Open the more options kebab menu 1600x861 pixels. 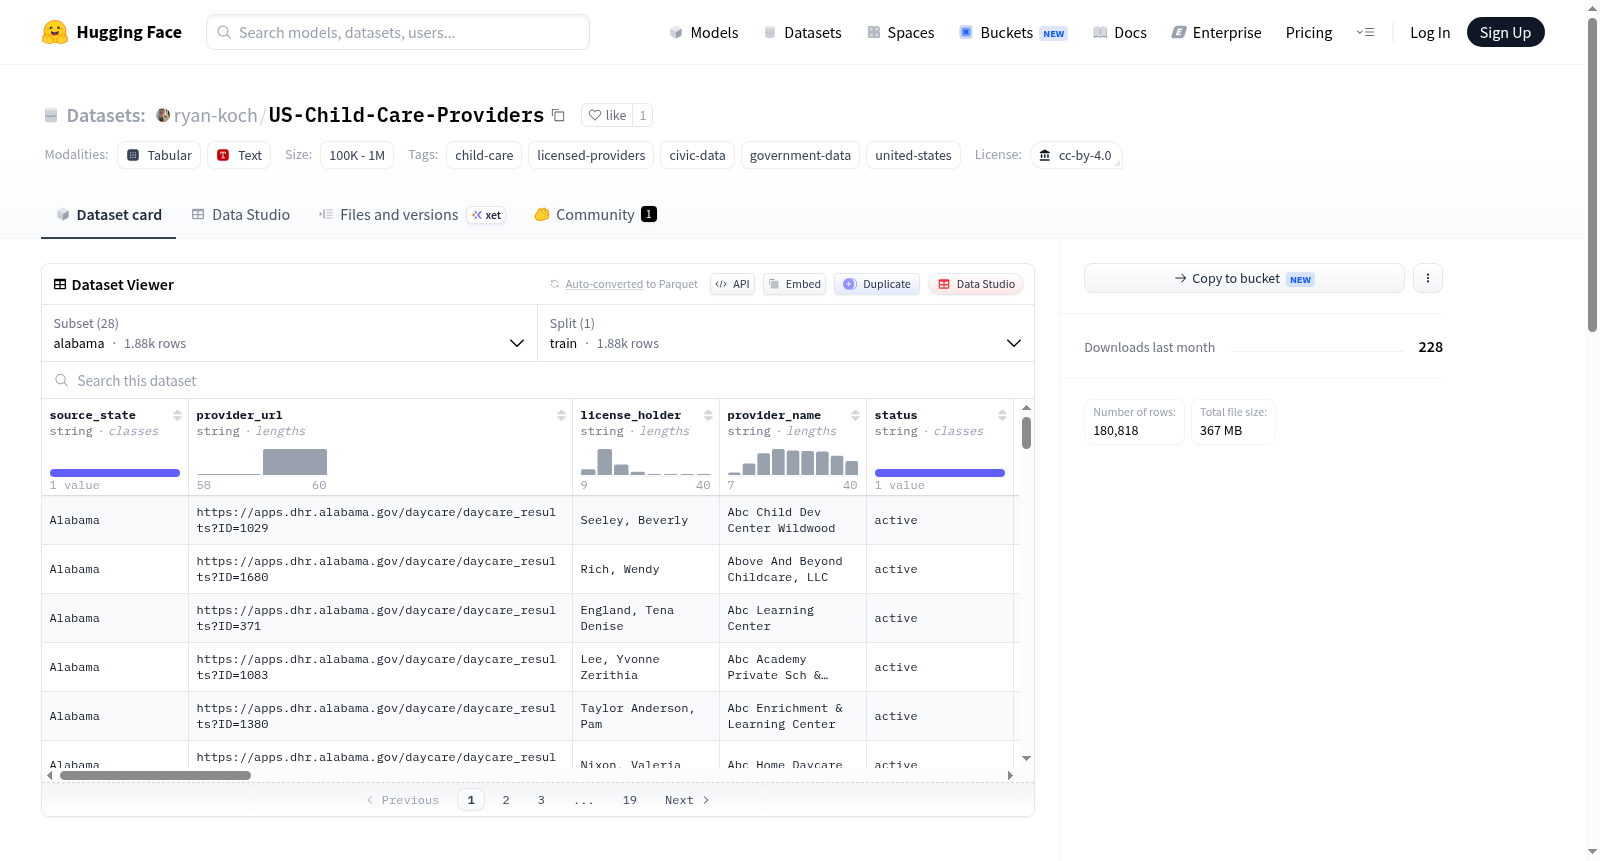[x=1428, y=278]
